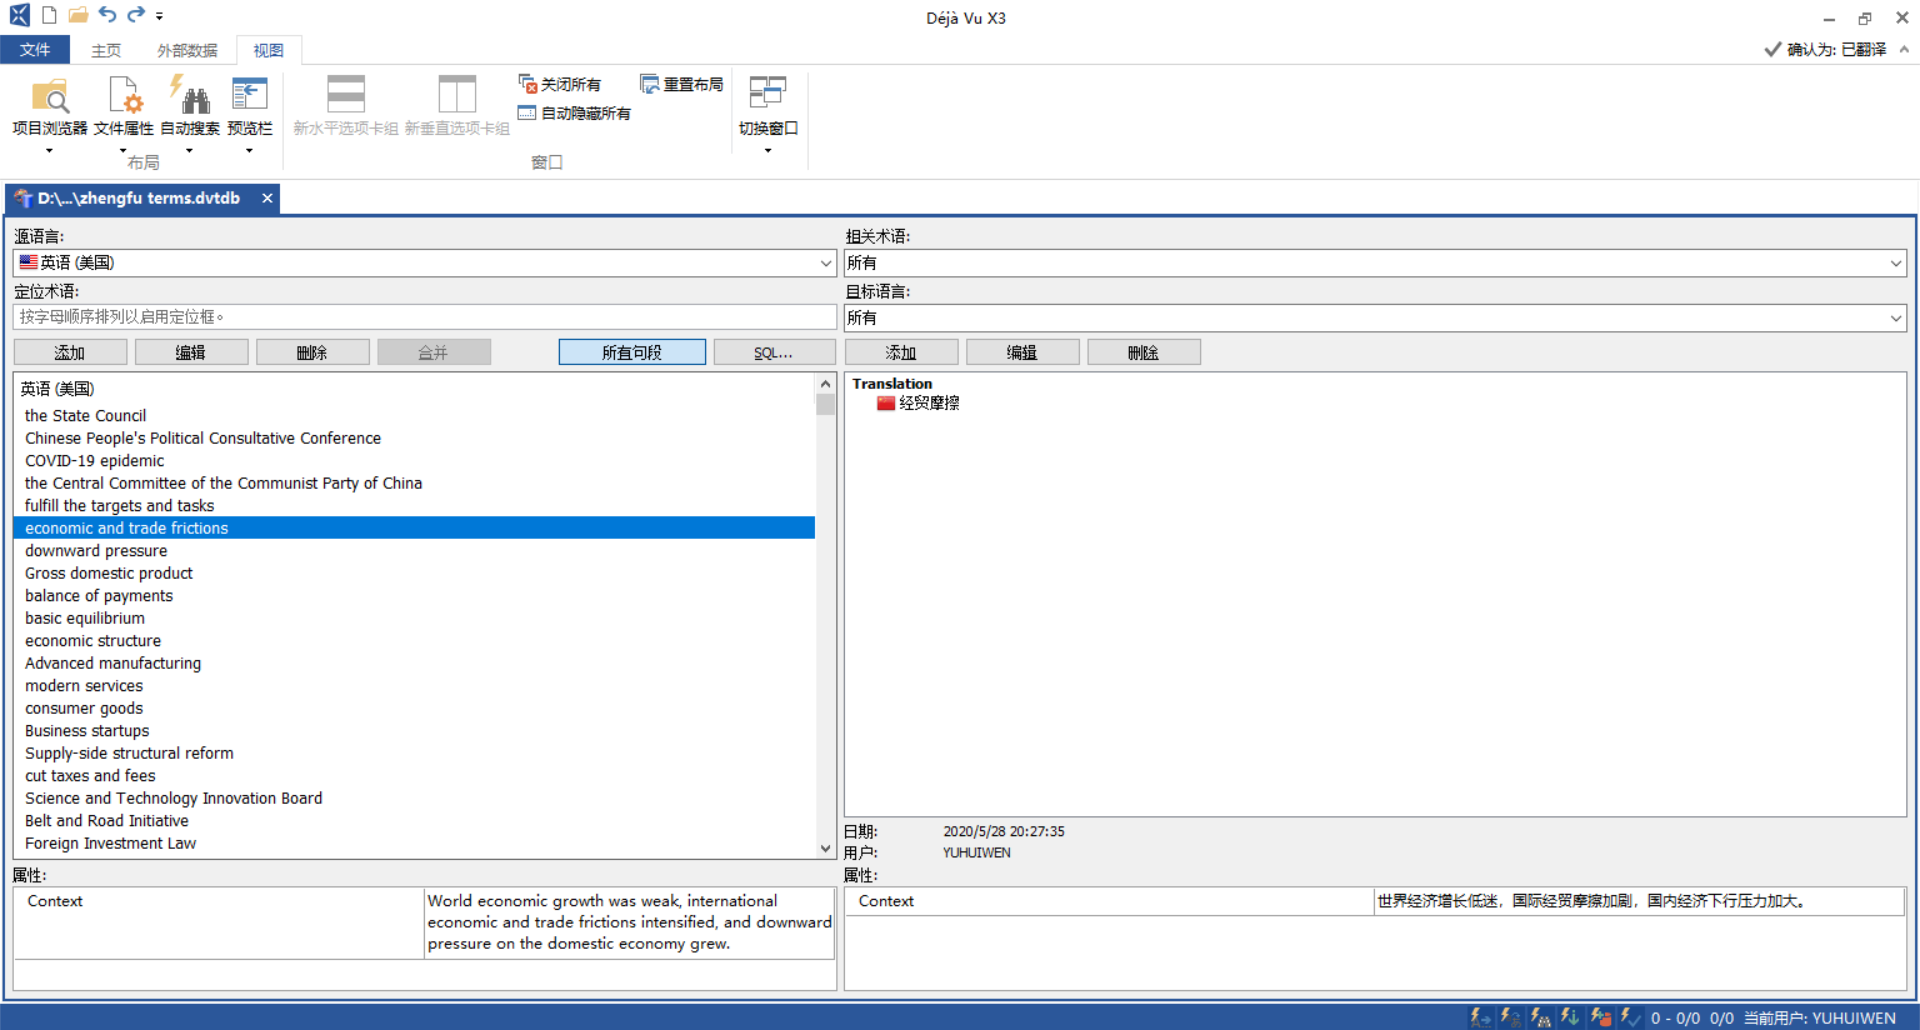
Task: Select the 视图 view ribbon tab
Action: 268,50
